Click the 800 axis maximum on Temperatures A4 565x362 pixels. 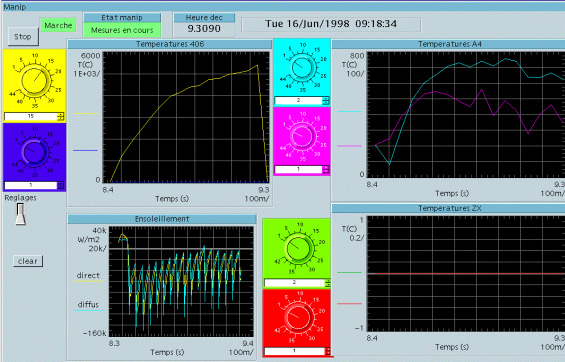tap(357, 56)
